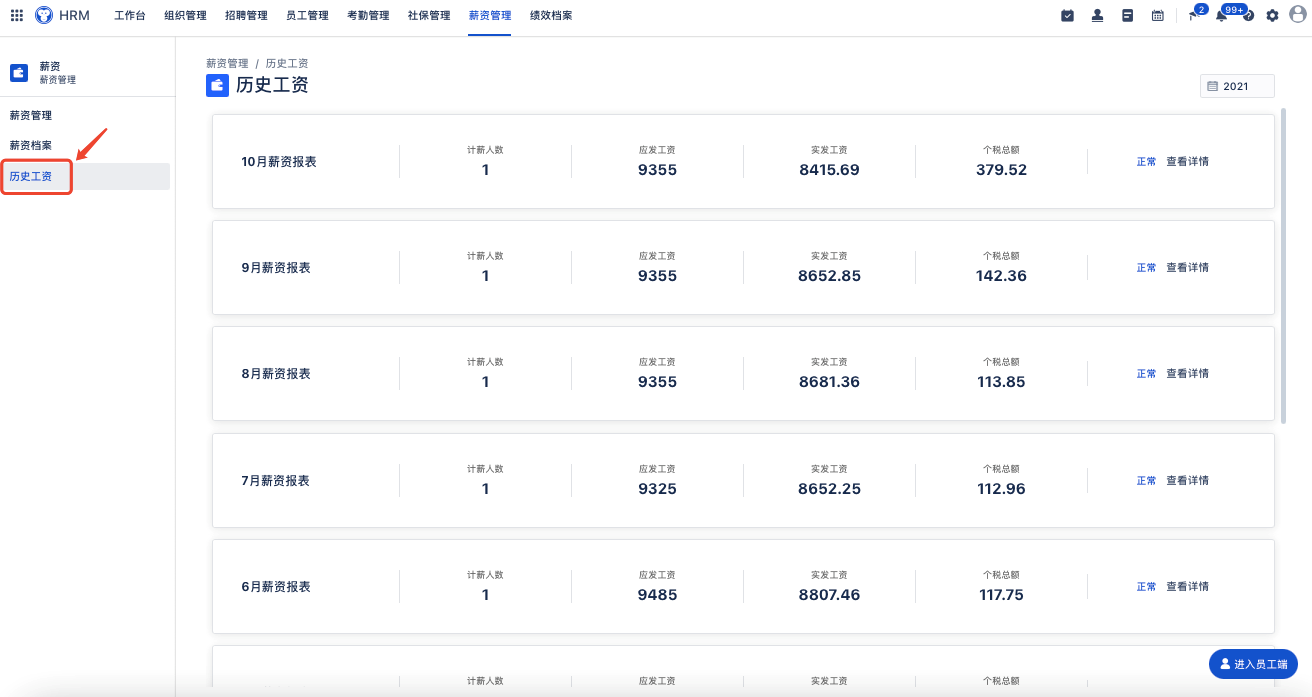View details of 8月薪资报表

tap(1187, 373)
